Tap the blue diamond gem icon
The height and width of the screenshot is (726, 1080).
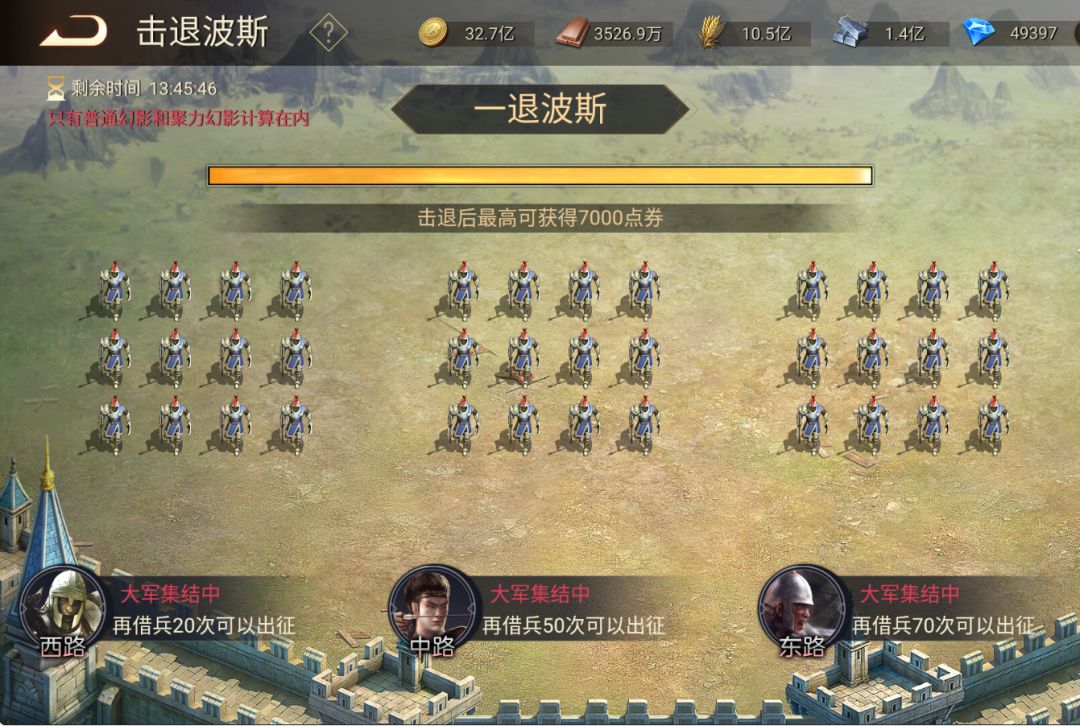coord(978,32)
